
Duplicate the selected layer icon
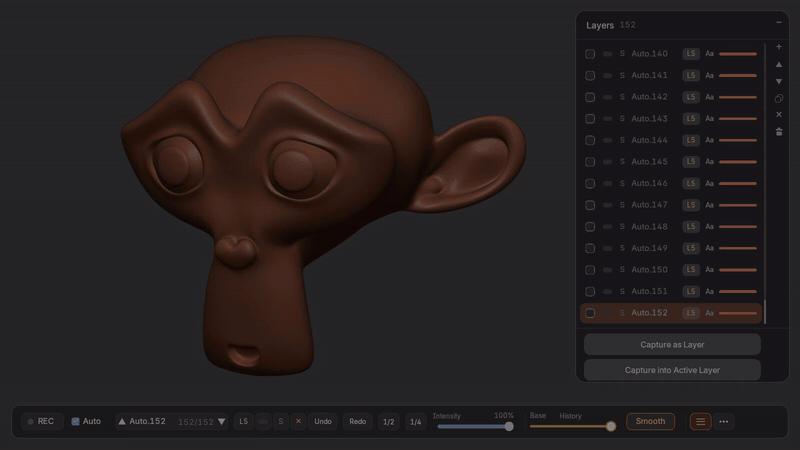click(779, 98)
